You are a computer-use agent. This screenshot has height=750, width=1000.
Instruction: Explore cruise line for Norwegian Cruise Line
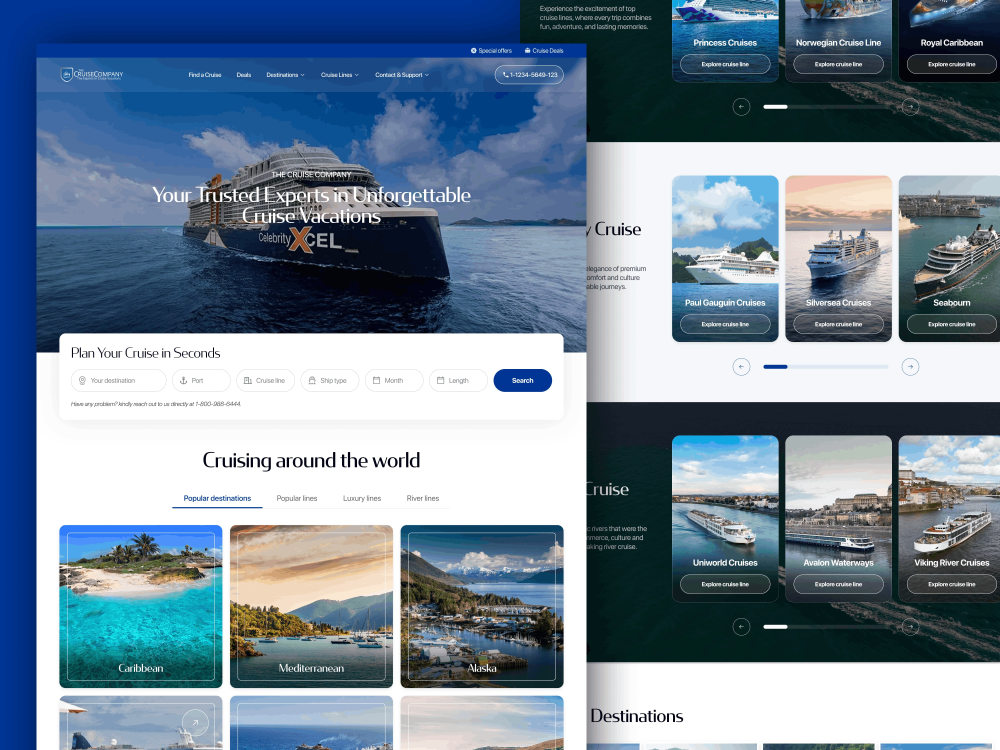[x=838, y=64]
